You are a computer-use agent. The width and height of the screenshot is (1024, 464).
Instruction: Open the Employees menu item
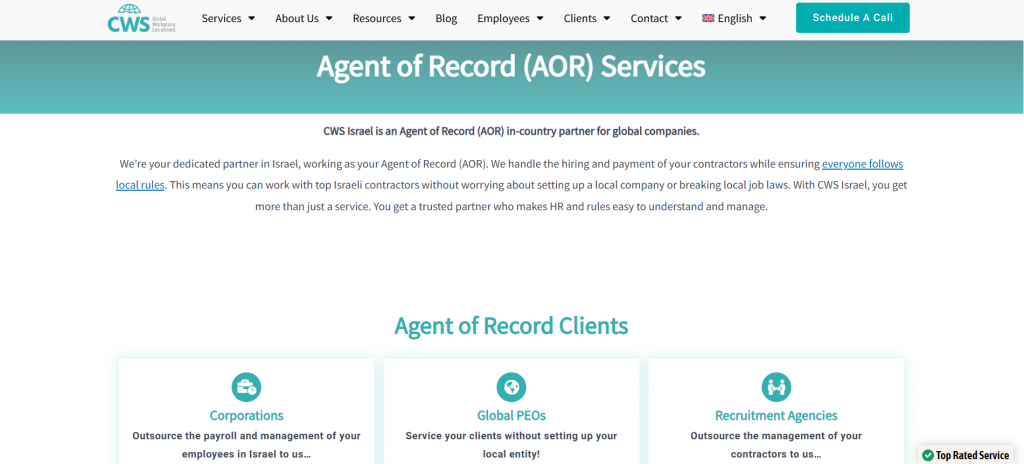[x=504, y=18]
